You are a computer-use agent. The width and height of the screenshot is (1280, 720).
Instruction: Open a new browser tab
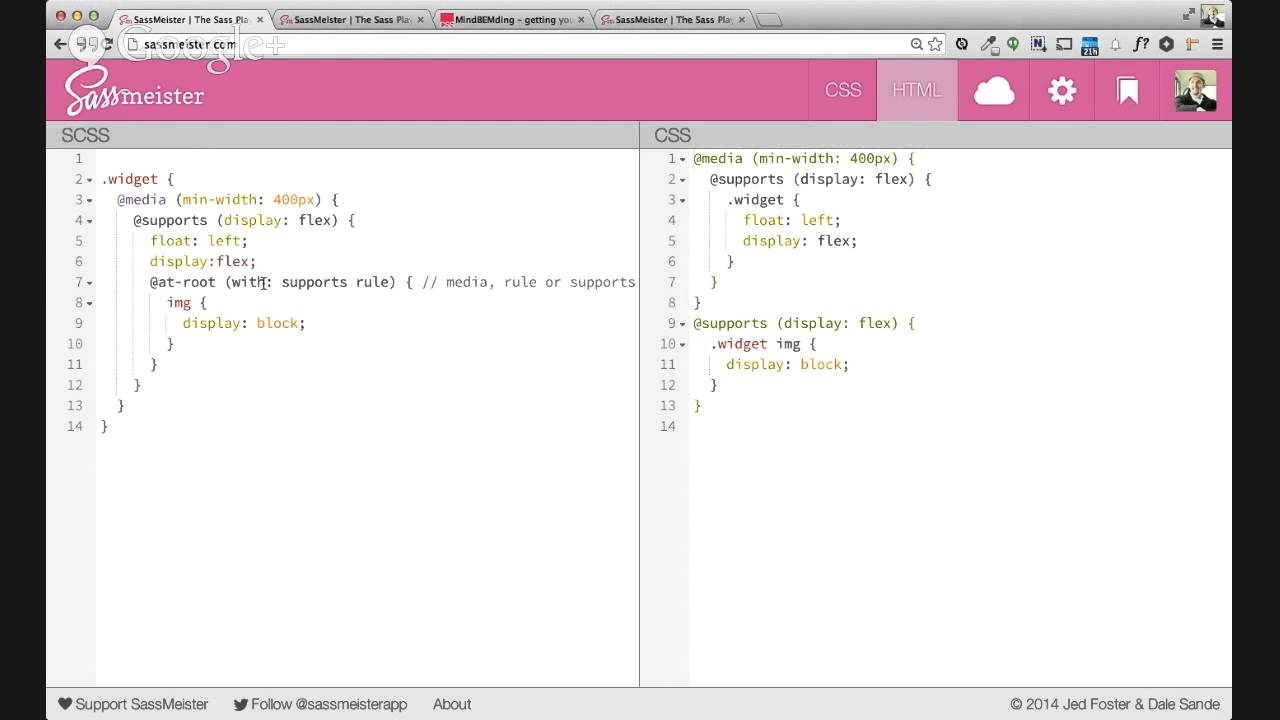point(768,19)
